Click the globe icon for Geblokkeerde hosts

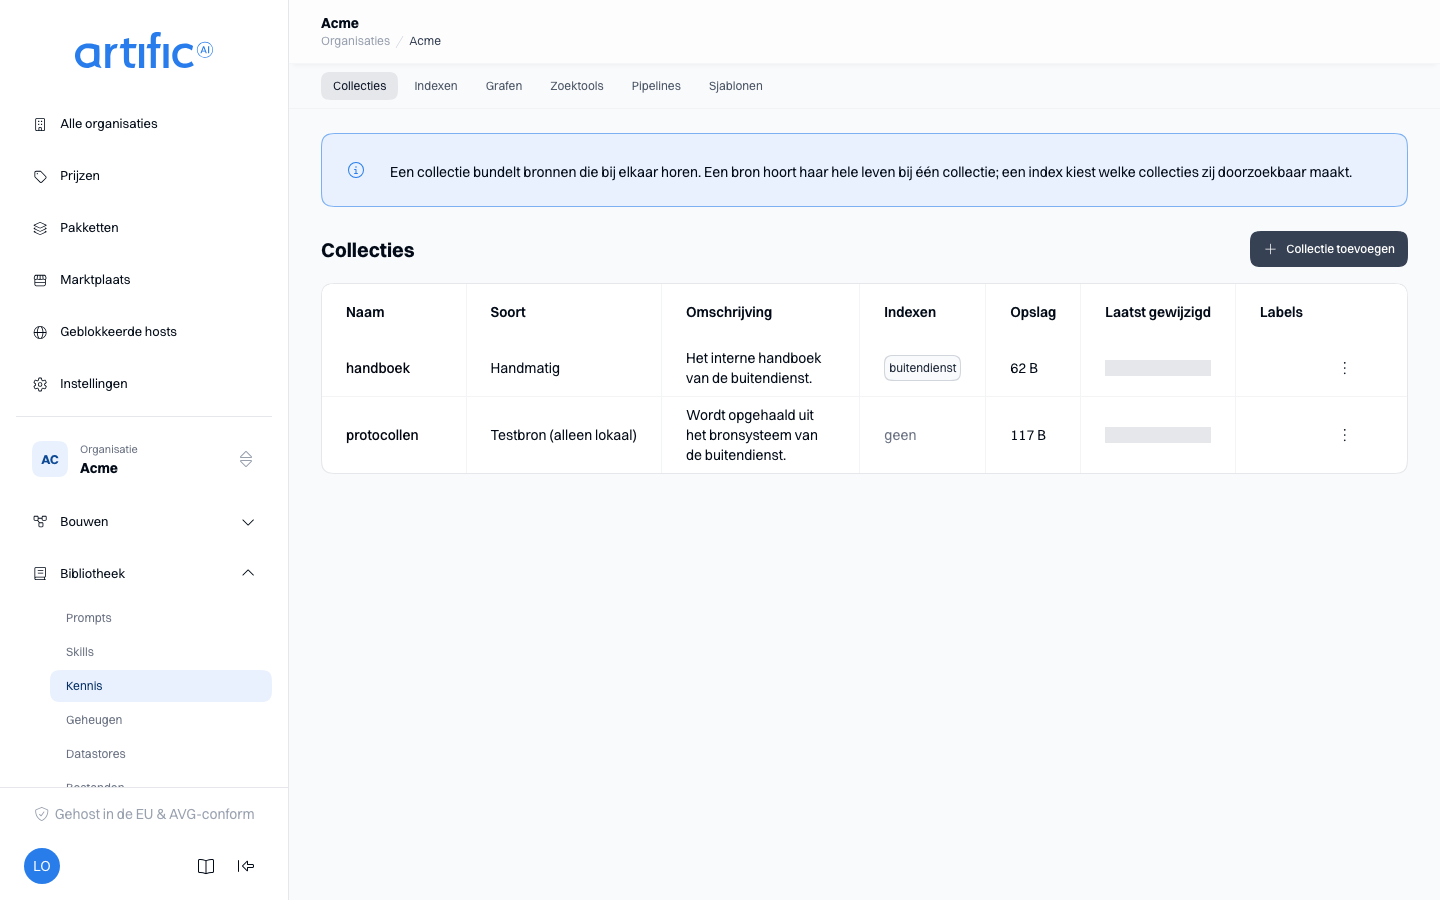(x=40, y=332)
